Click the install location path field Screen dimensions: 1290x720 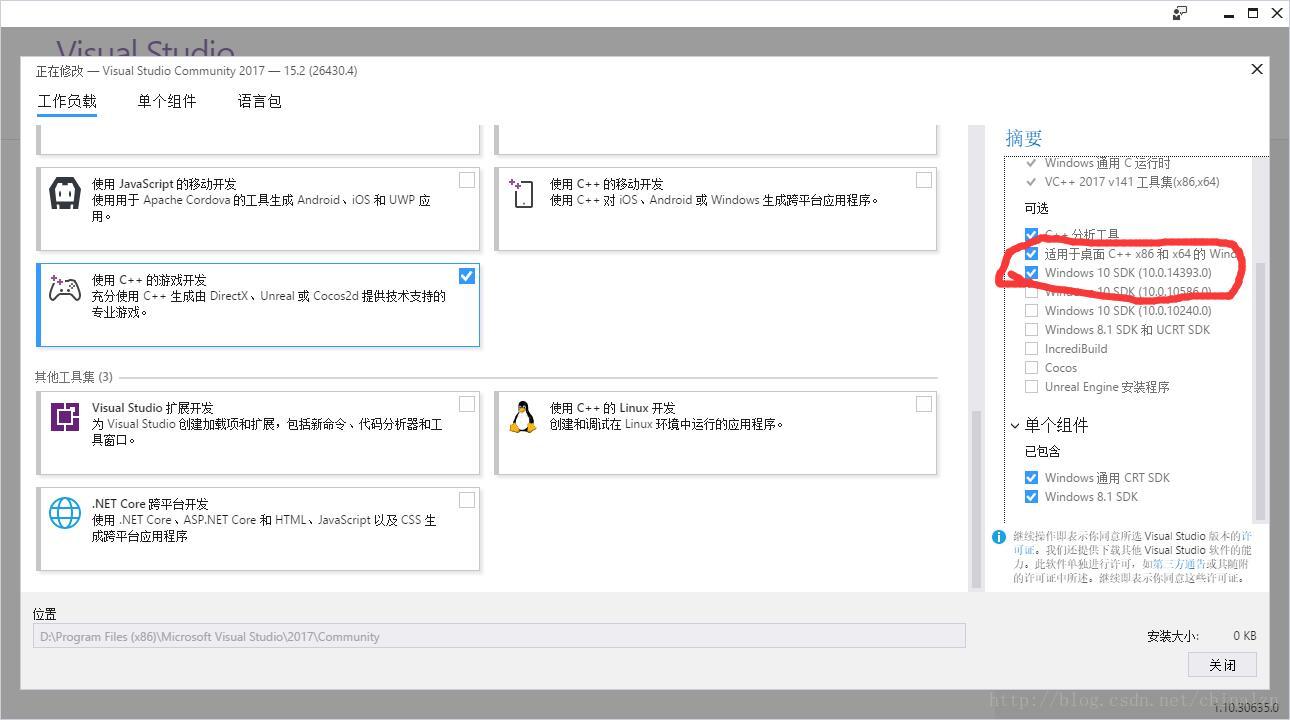tap(499, 636)
